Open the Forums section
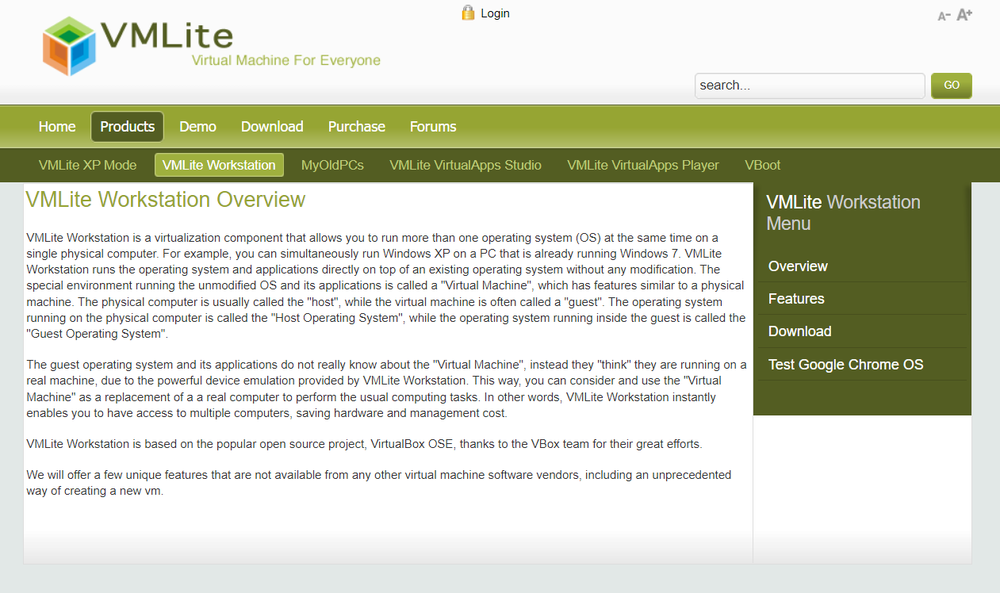1000x593 pixels. [432, 126]
